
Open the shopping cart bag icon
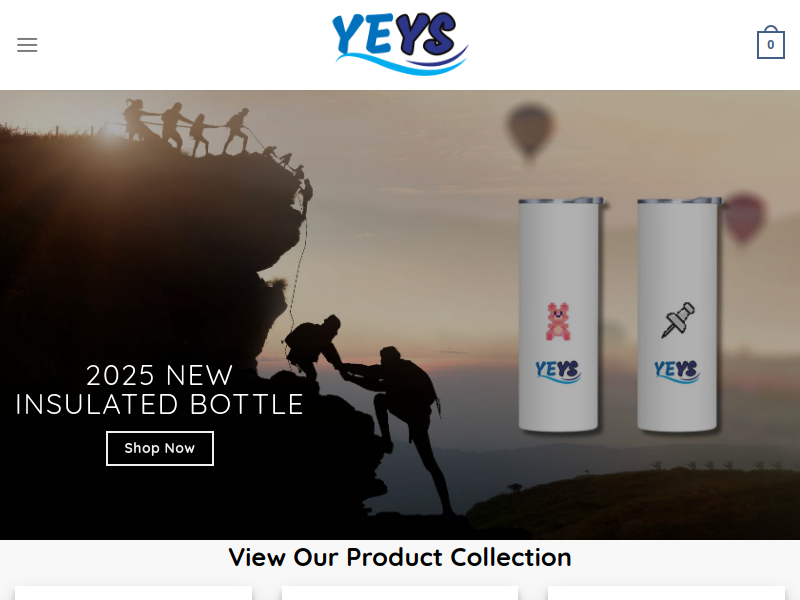pyautogui.click(x=770, y=42)
